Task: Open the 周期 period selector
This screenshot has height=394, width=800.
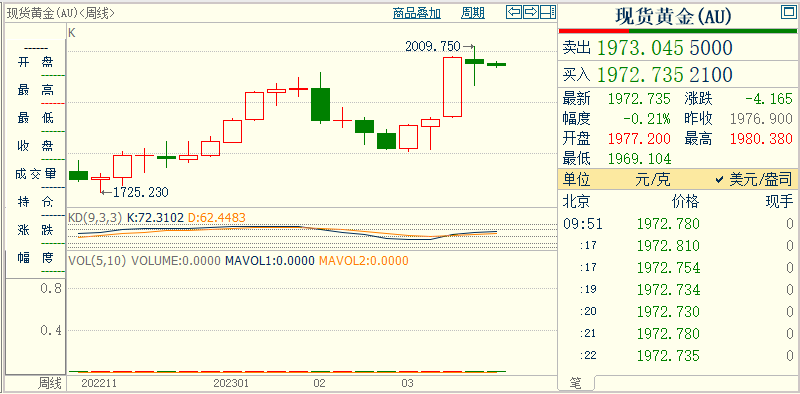Action: [x=473, y=13]
